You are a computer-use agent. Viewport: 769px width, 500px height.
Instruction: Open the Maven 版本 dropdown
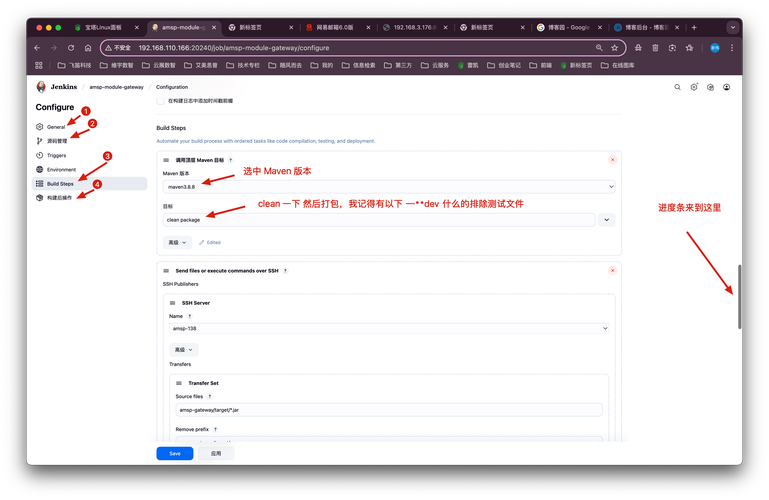tap(388, 186)
